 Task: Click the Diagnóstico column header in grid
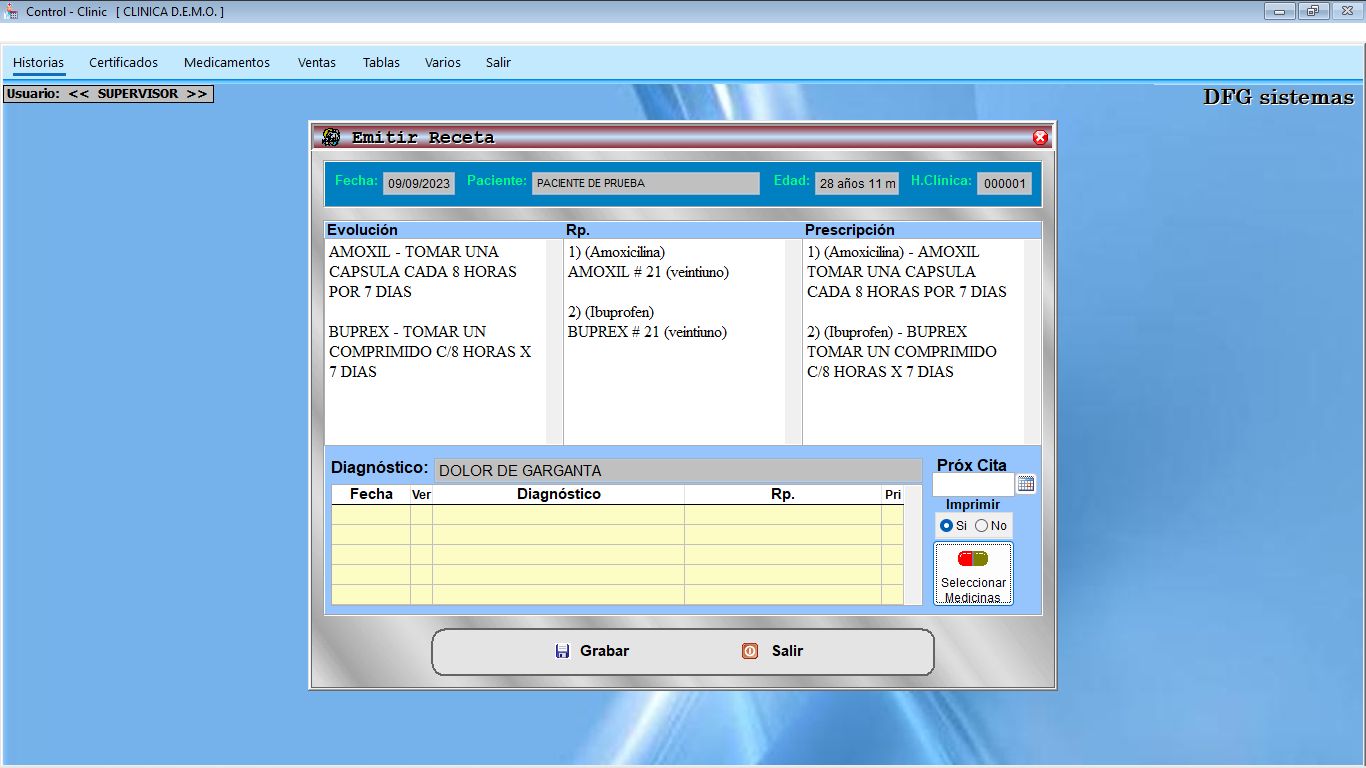[558, 495]
